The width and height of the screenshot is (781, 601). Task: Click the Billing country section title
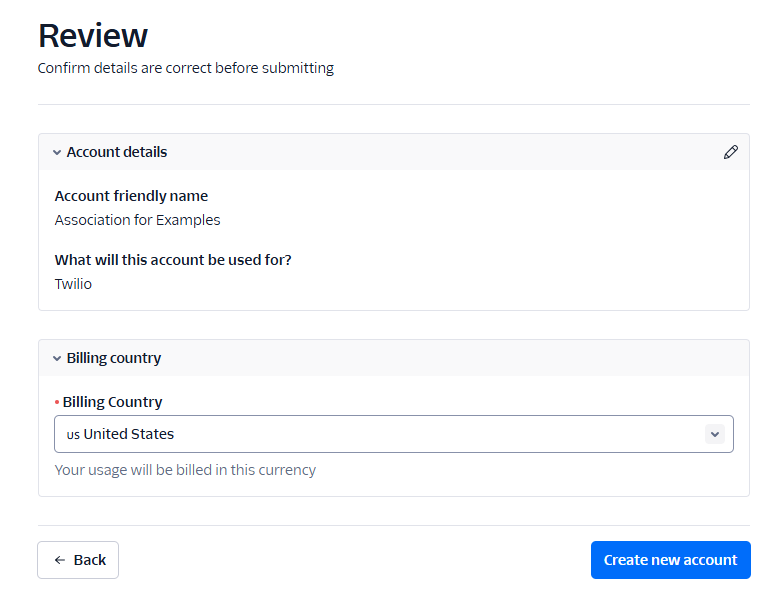point(114,358)
